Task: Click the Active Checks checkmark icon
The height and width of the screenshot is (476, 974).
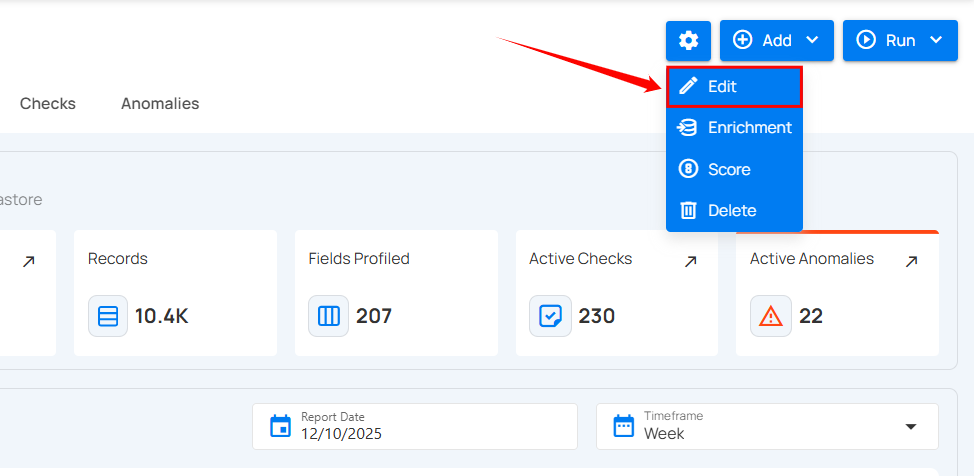Action: (x=550, y=316)
